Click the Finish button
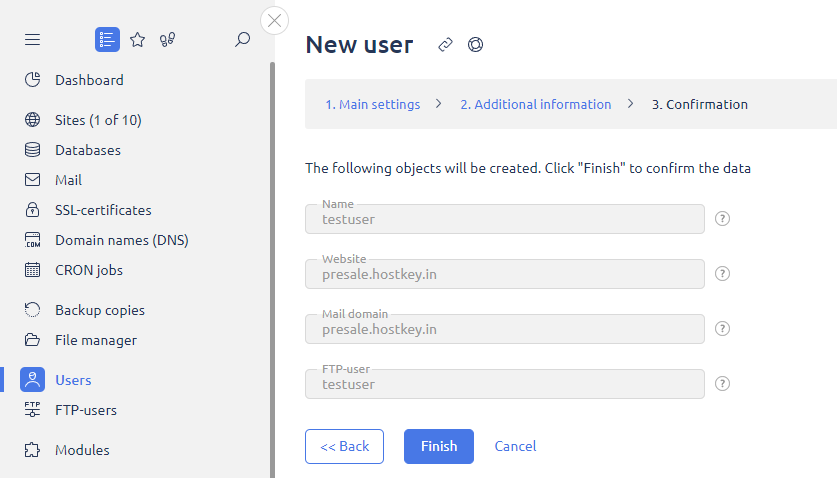The height and width of the screenshot is (478, 837). tap(439, 446)
